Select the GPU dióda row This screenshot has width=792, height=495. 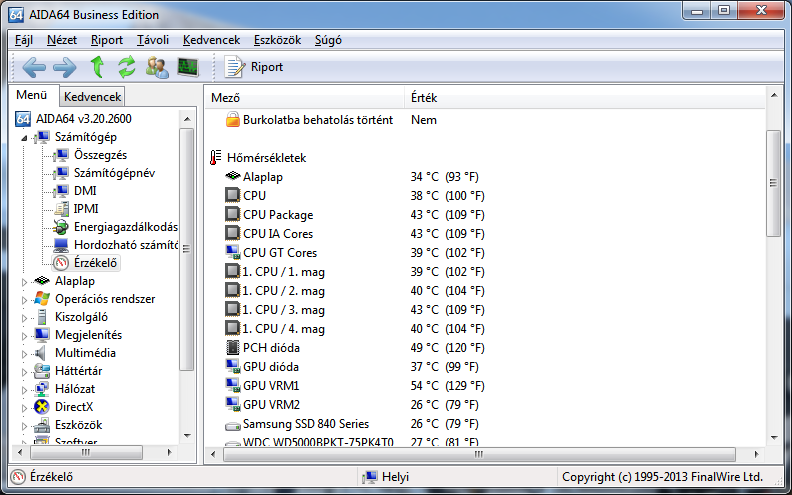(485, 367)
